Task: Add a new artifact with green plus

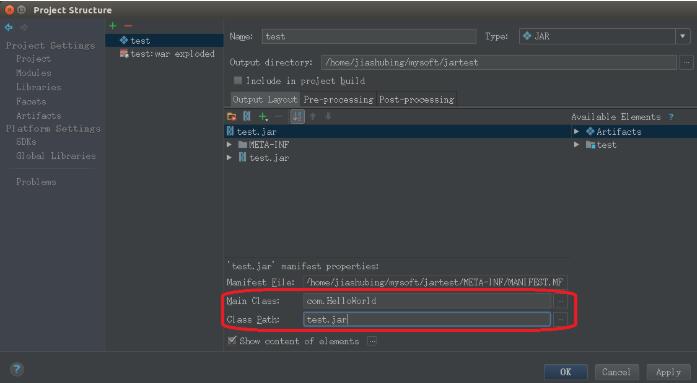Action: [x=113, y=26]
